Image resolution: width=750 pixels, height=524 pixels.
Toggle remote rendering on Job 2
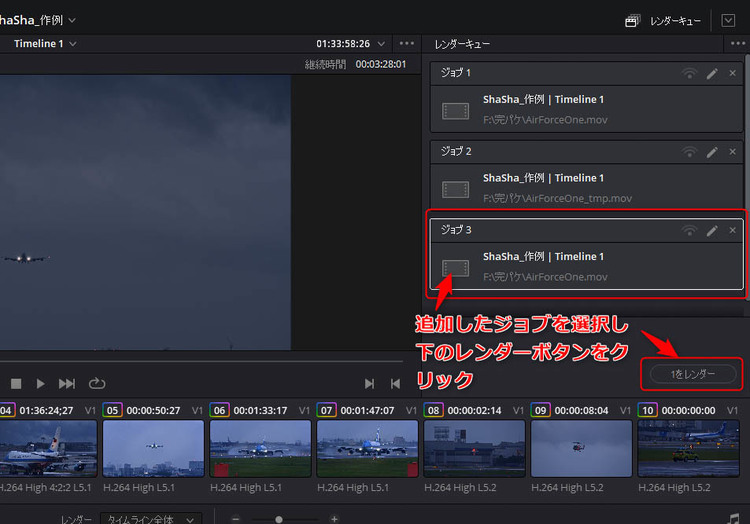689,151
